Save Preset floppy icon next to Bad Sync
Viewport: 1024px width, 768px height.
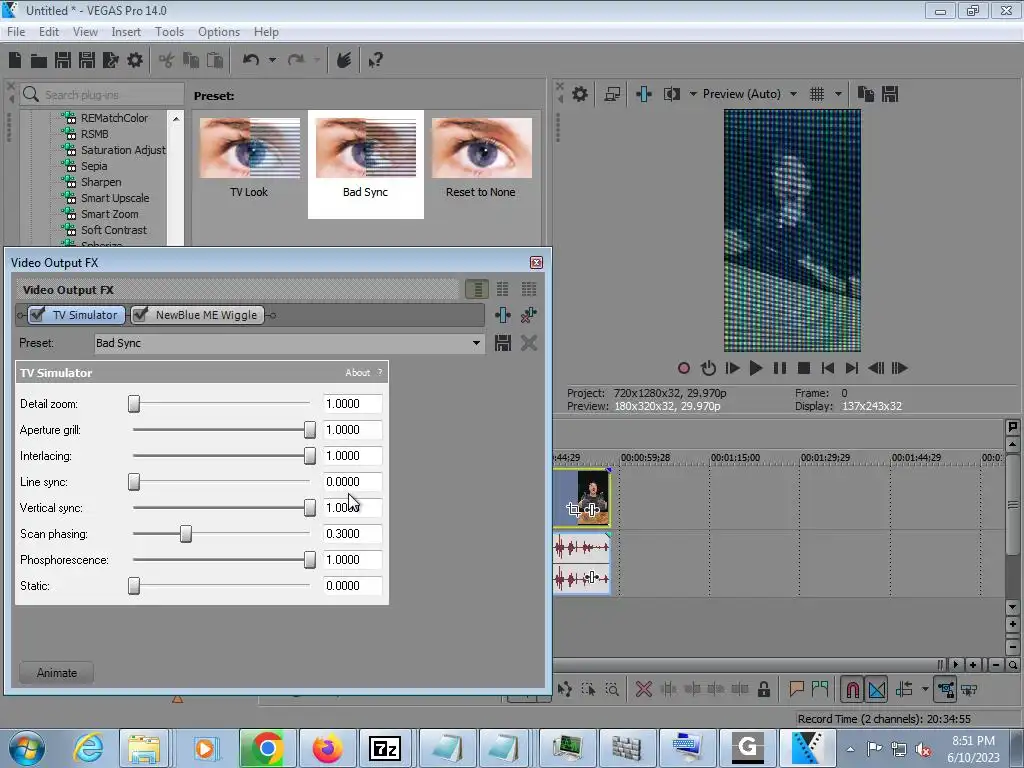click(502, 343)
